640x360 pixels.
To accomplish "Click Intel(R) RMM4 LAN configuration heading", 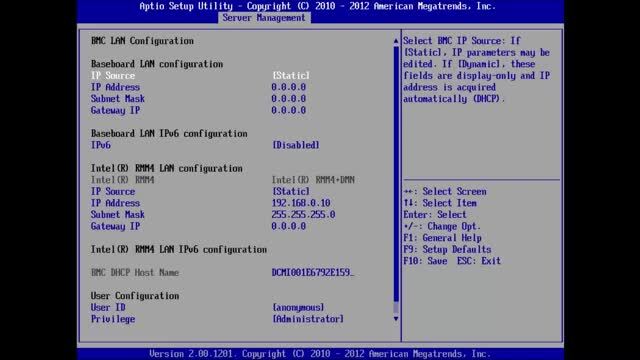I will [167, 169].
